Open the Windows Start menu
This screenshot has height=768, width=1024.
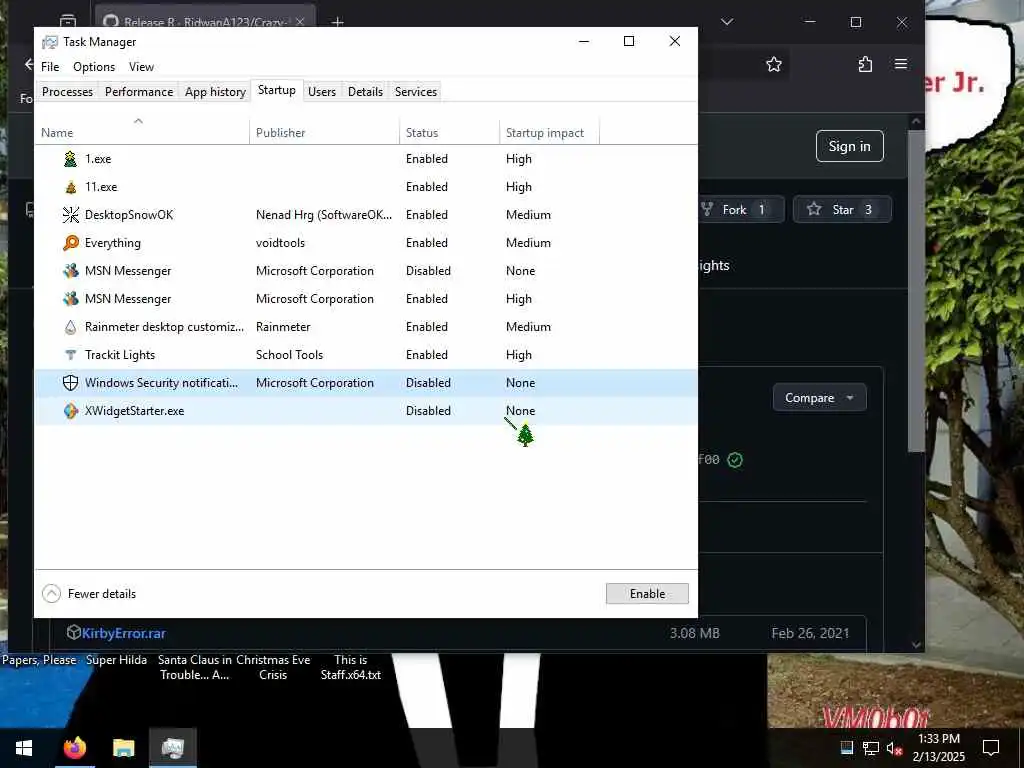pyautogui.click(x=24, y=748)
